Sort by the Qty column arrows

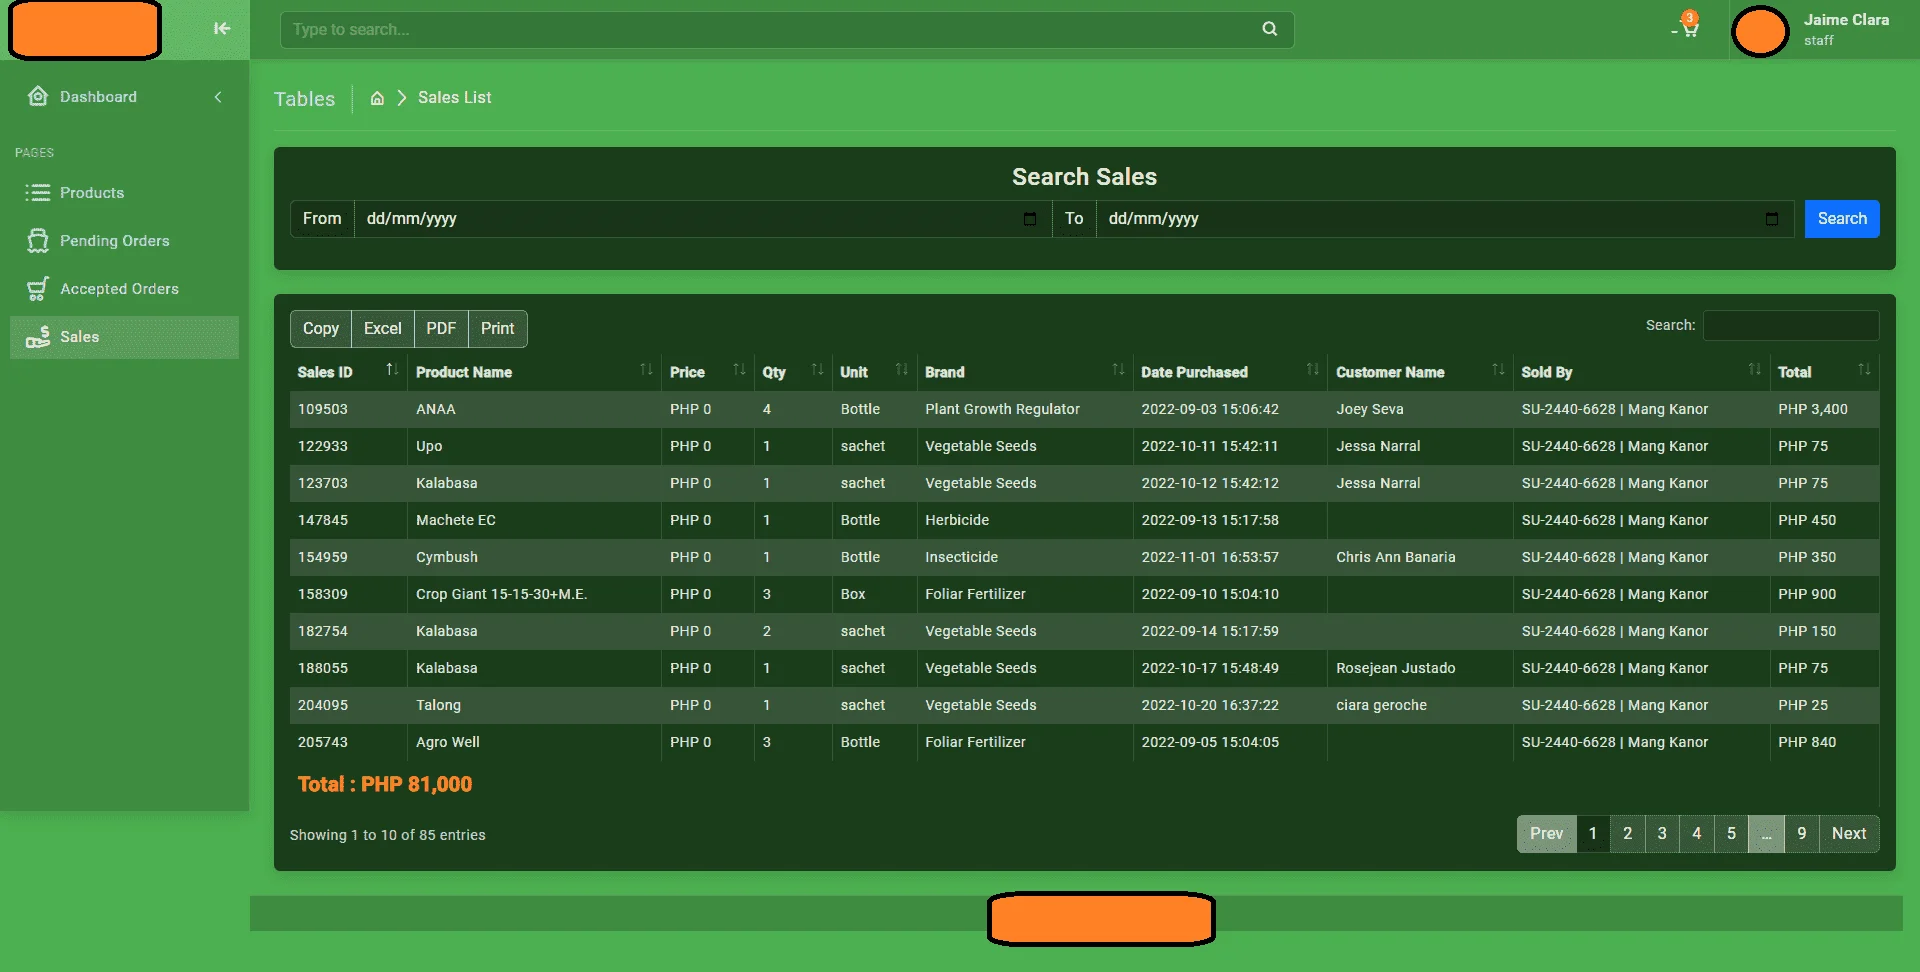coord(817,370)
